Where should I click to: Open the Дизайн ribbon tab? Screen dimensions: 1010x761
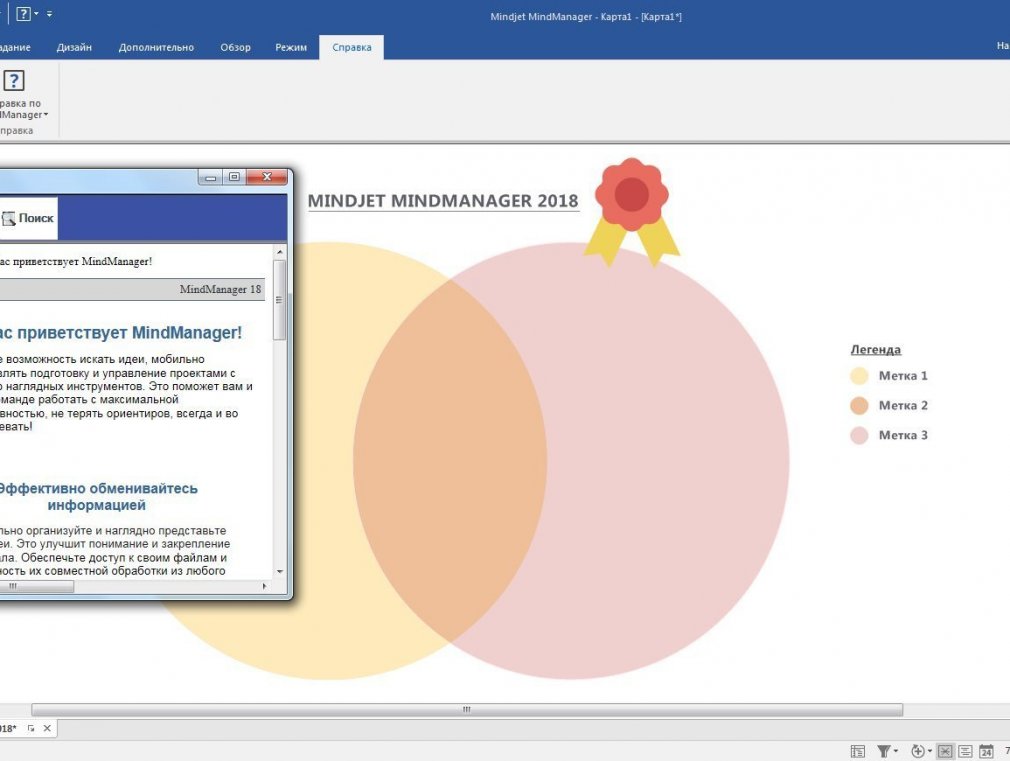(74, 47)
